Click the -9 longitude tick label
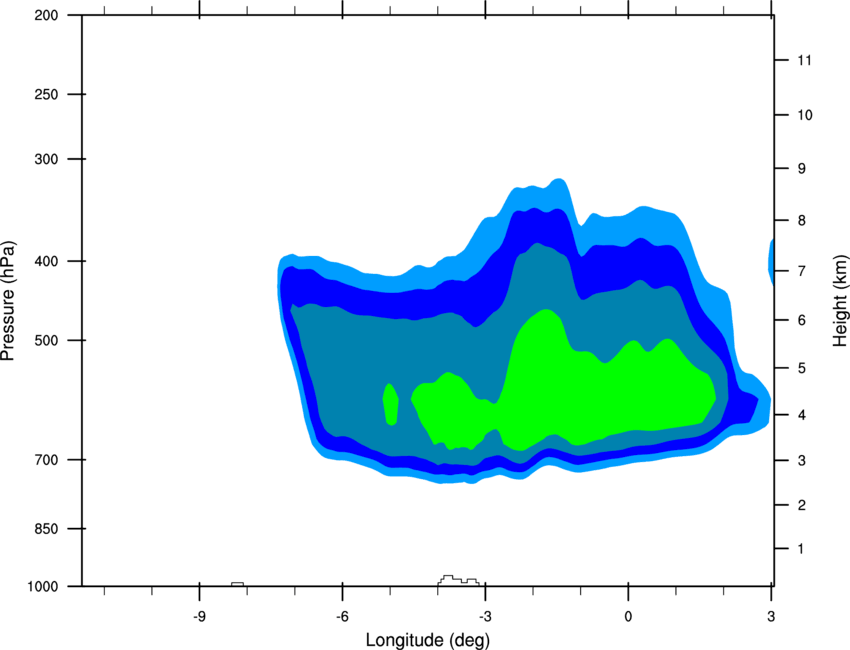Screen dimensions: 850x650 199,617
